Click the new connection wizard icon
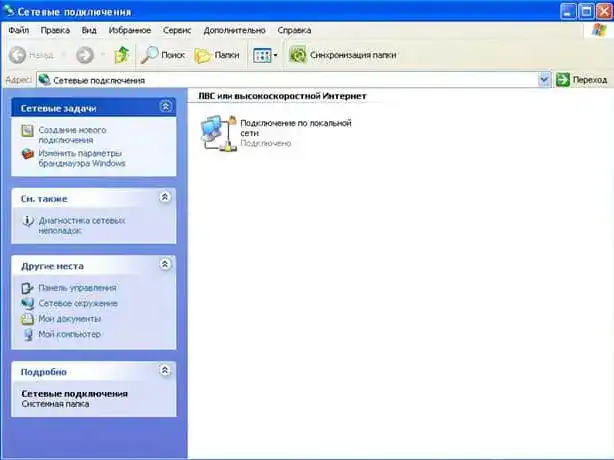Viewport: 614px width, 460px height. point(27,131)
